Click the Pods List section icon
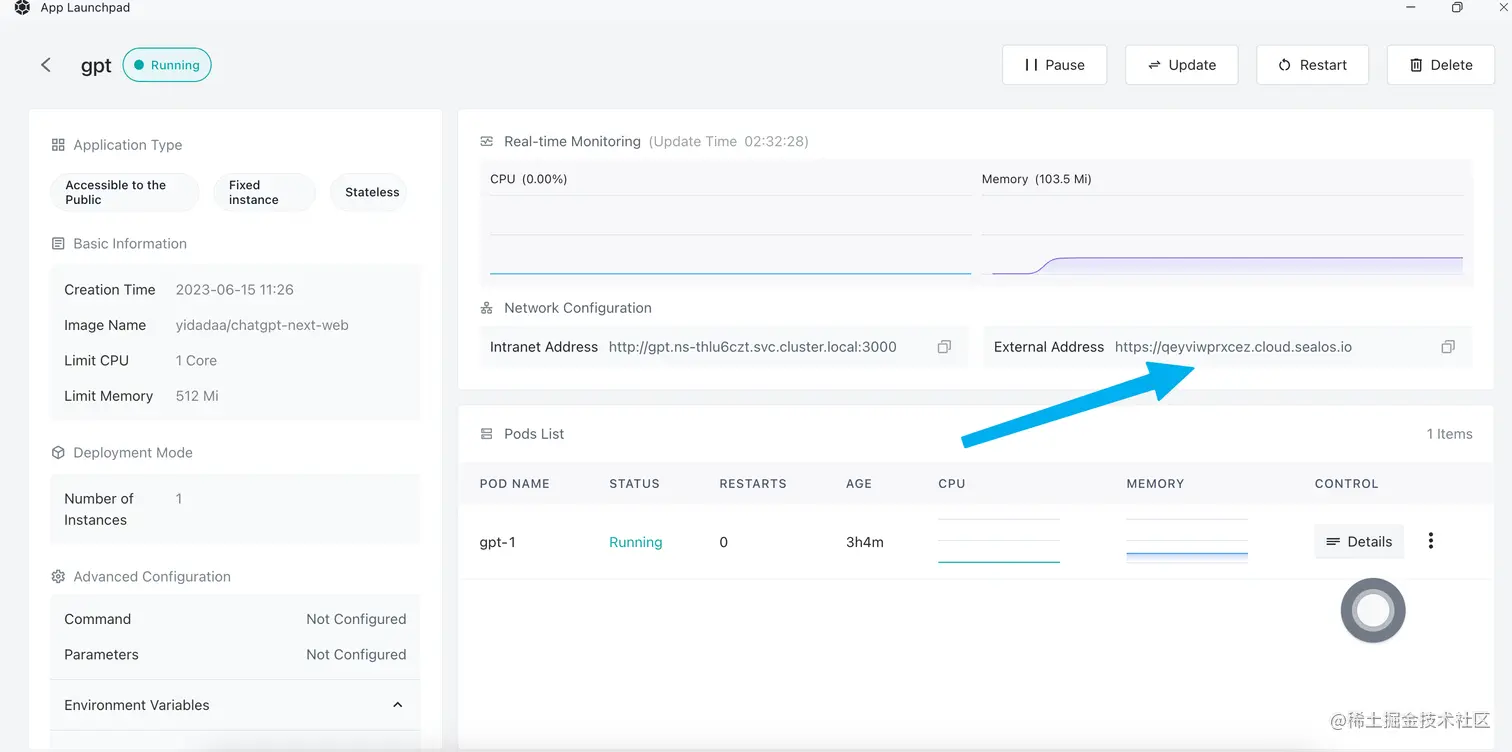Viewport: 1512px width, 752px height. click(x=487, y=434)
